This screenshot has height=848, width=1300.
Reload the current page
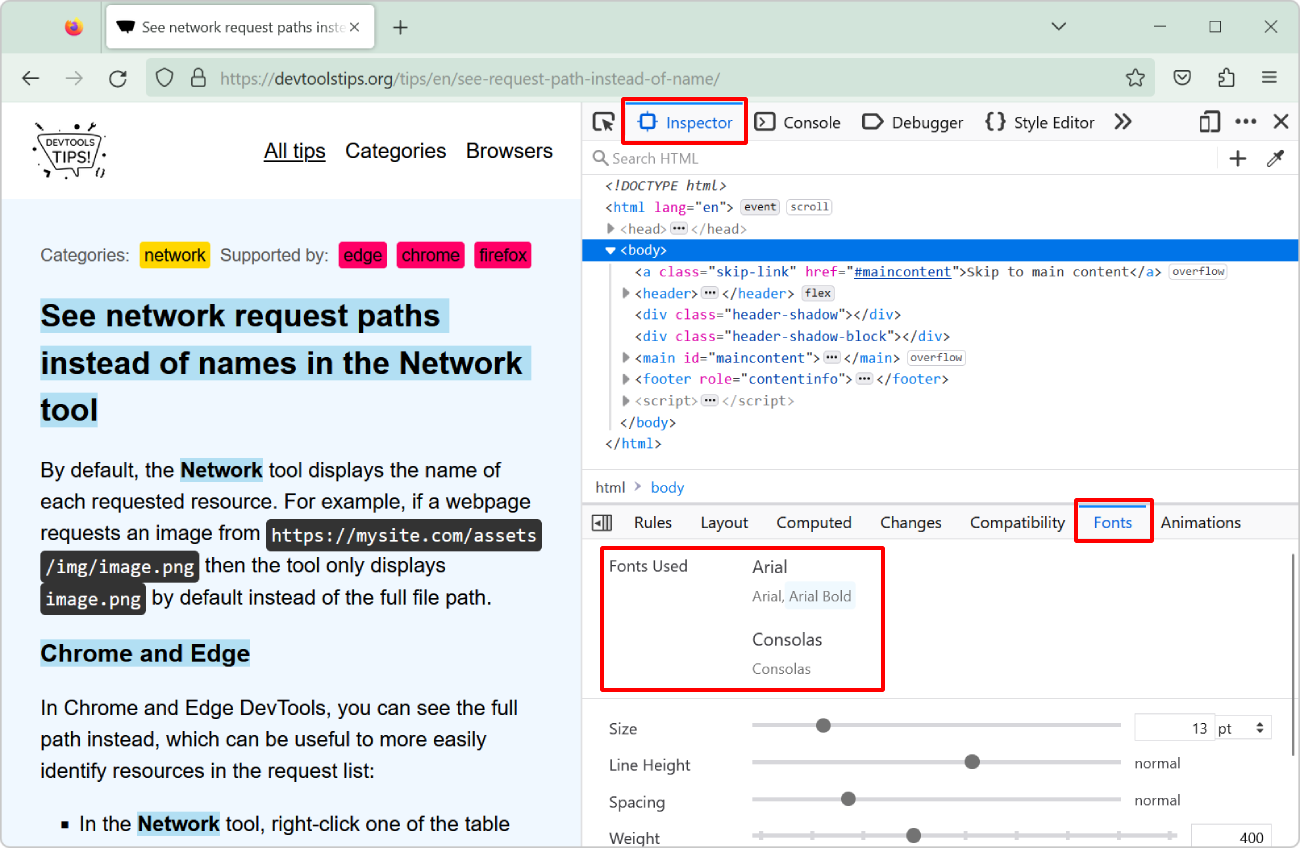point(118,78)
